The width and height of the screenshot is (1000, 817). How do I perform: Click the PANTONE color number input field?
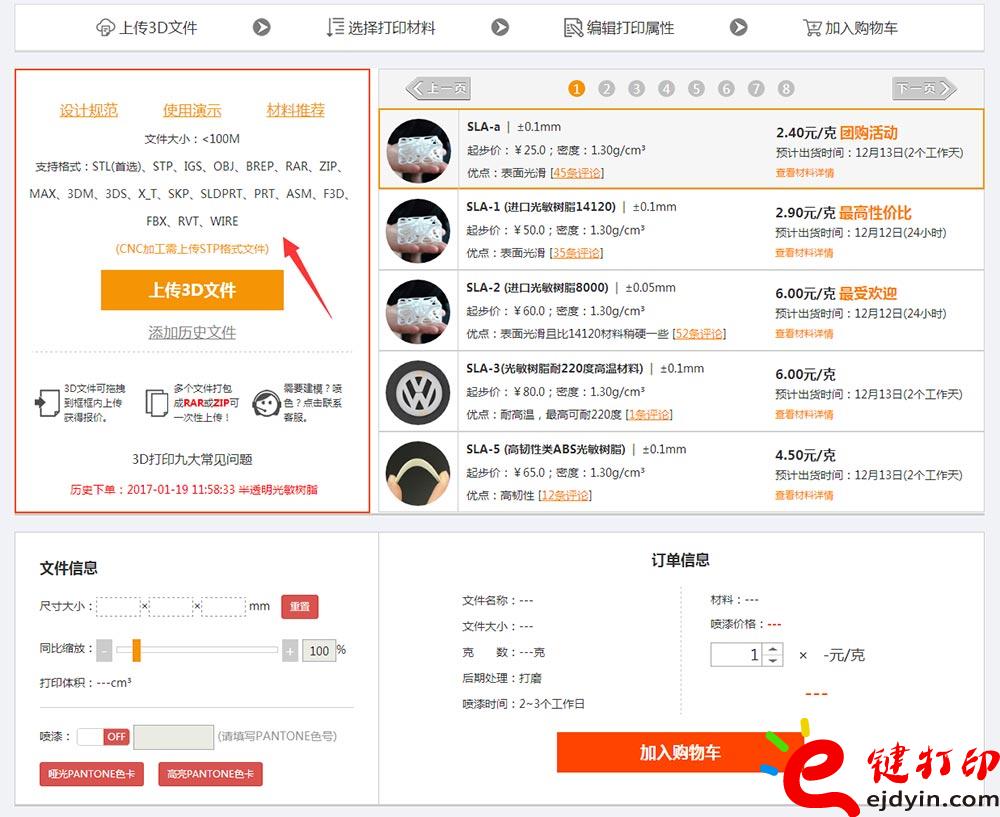(173, 737)
